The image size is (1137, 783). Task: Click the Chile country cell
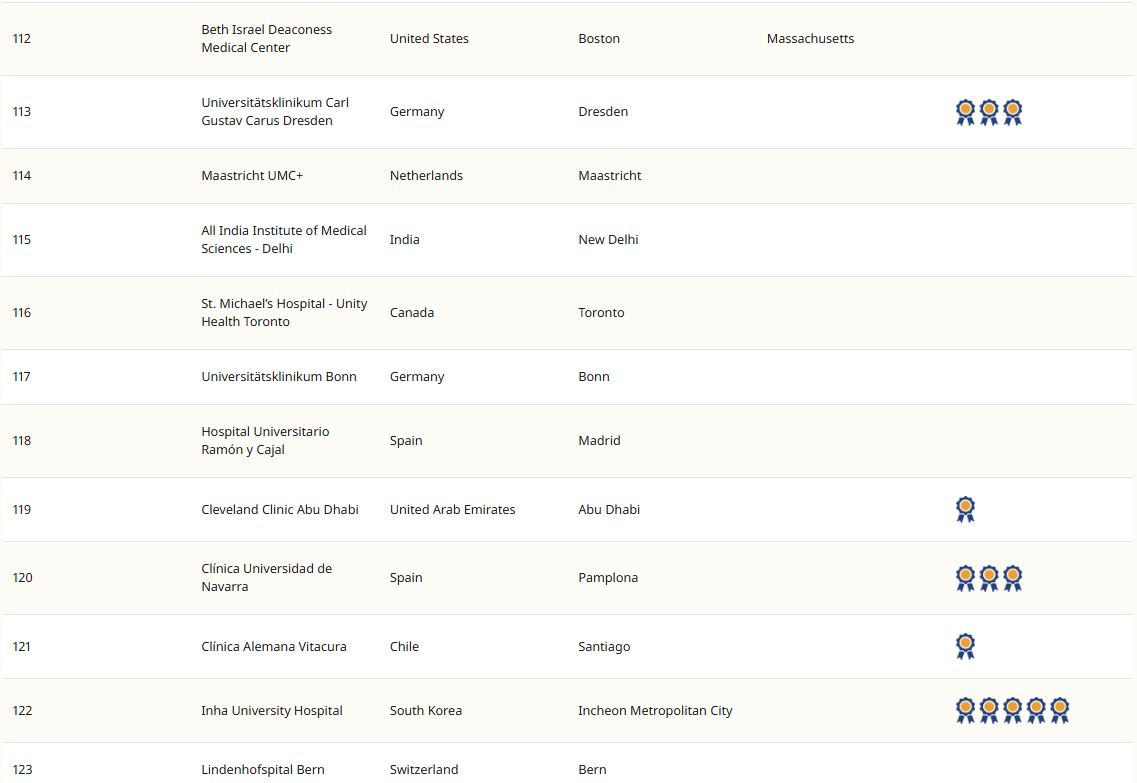(404, 647)
